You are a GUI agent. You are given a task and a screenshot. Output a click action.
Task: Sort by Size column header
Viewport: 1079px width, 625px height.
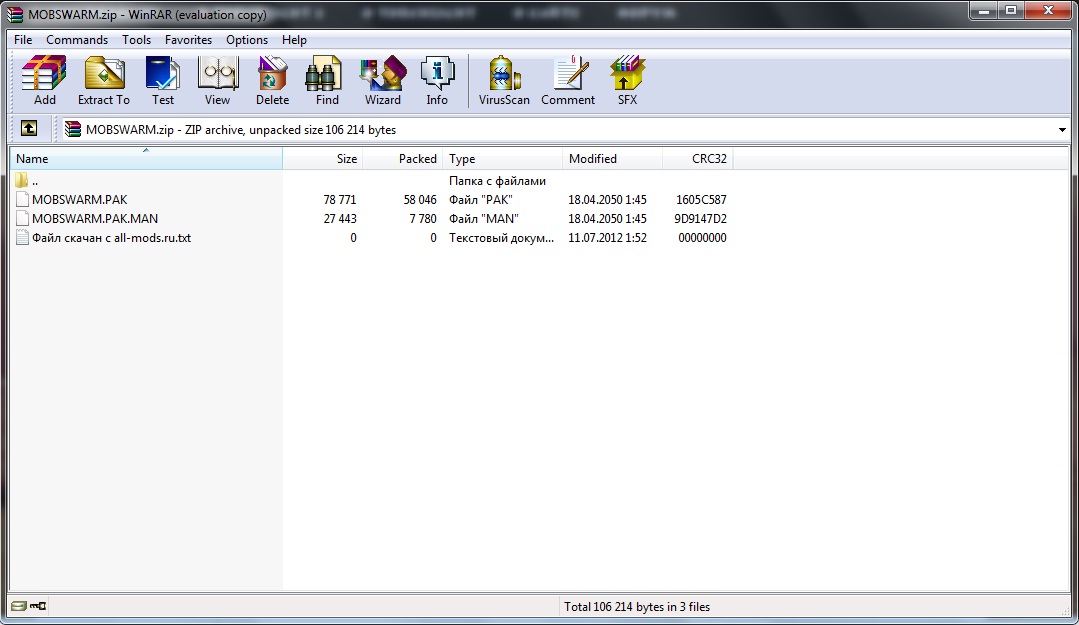323,159
